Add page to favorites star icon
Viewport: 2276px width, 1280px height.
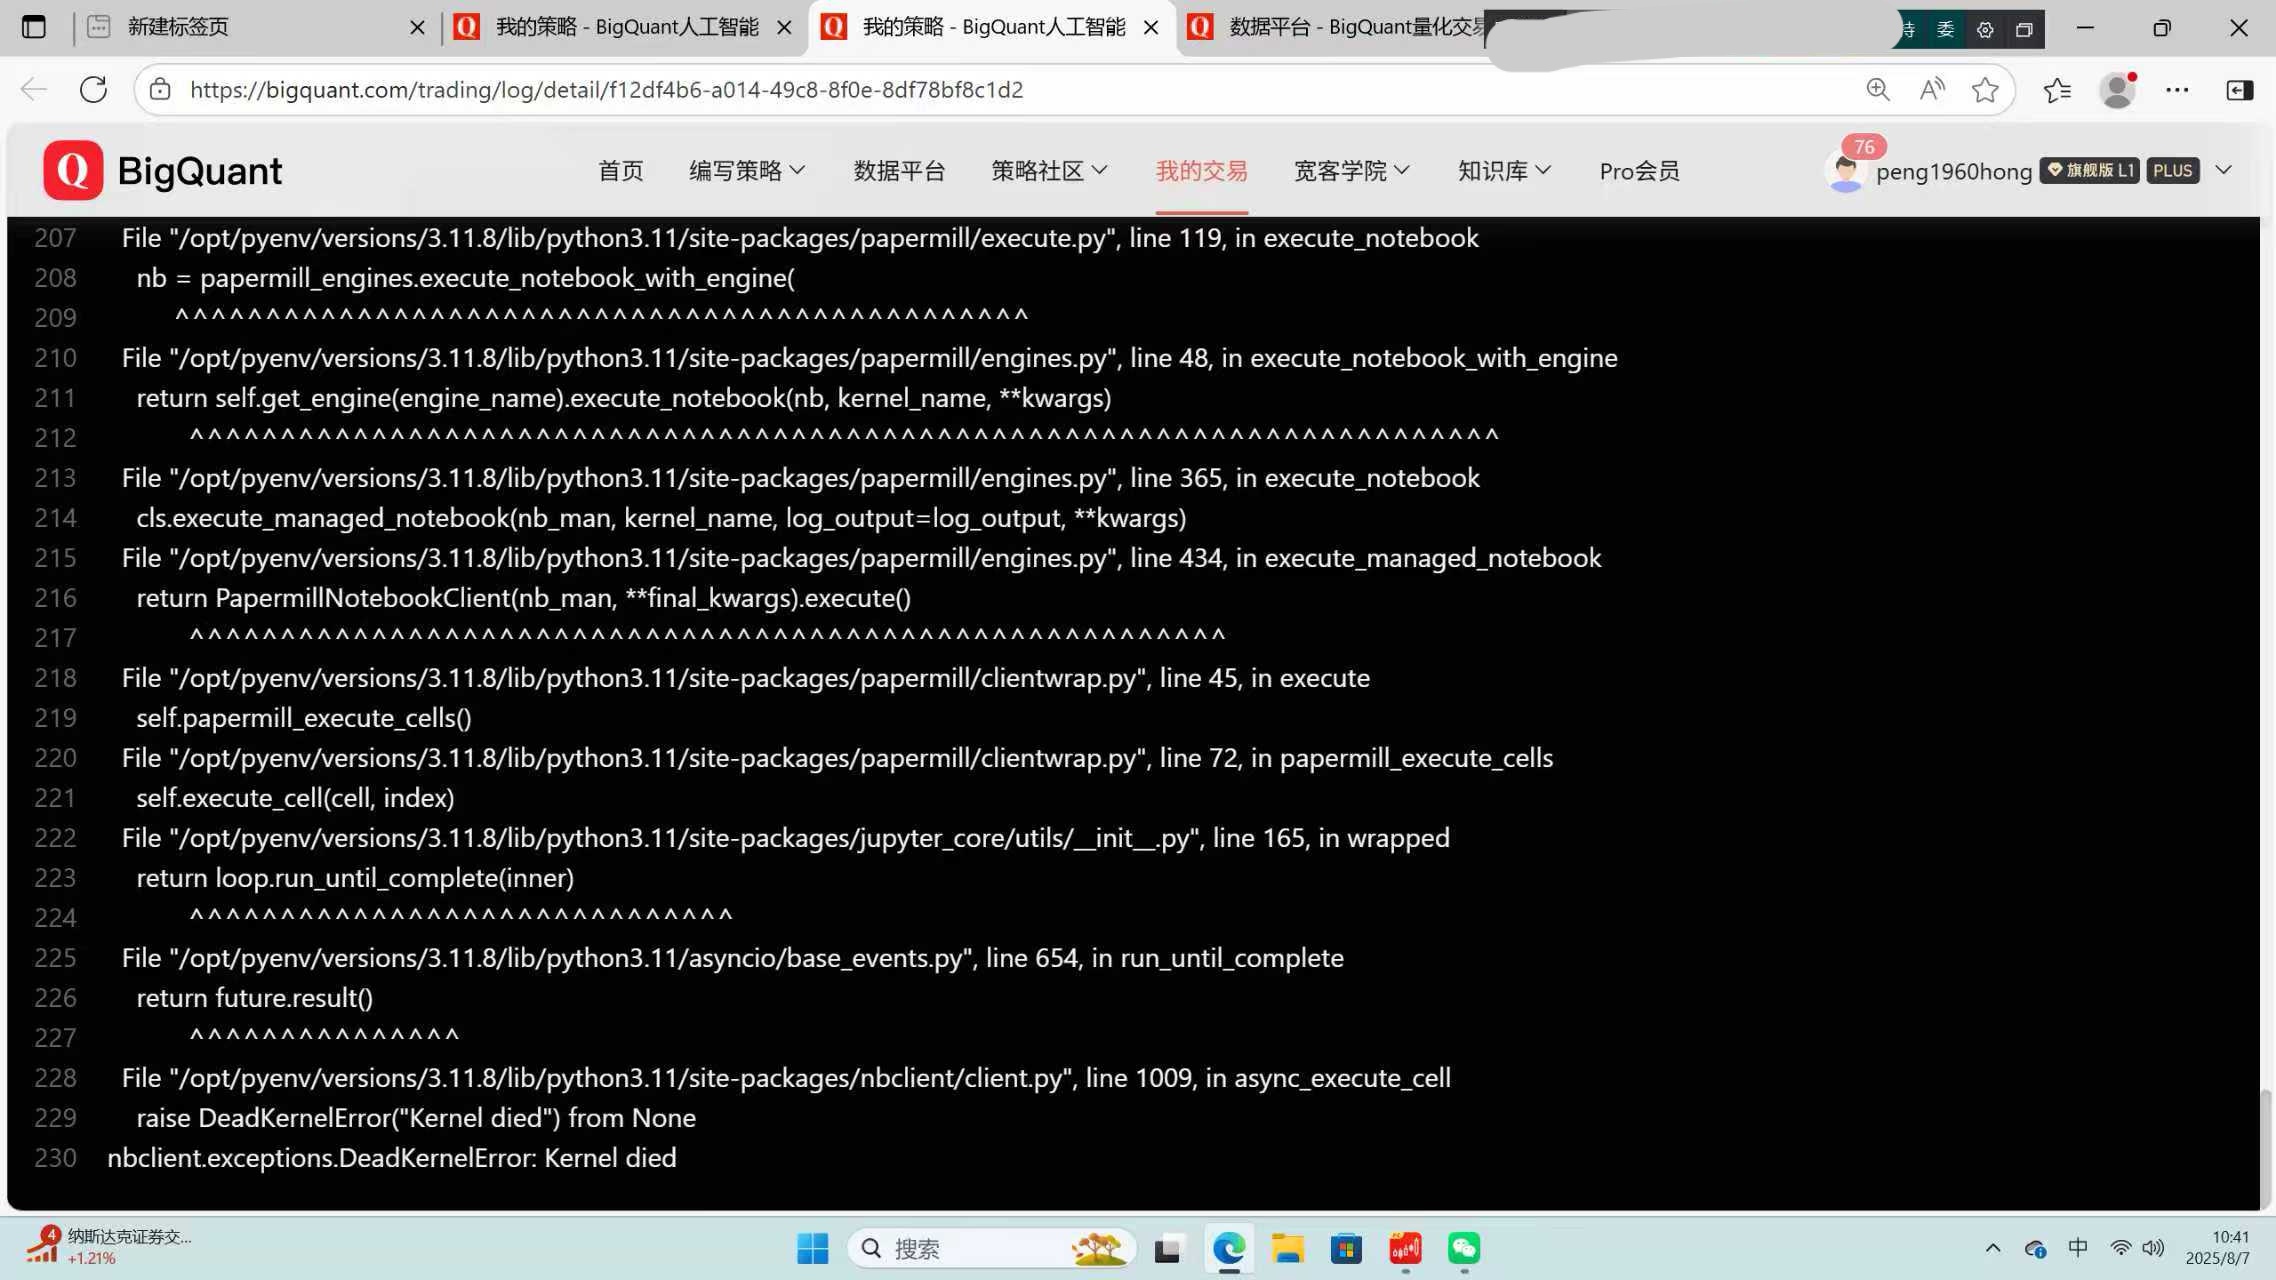point(1985,90)
